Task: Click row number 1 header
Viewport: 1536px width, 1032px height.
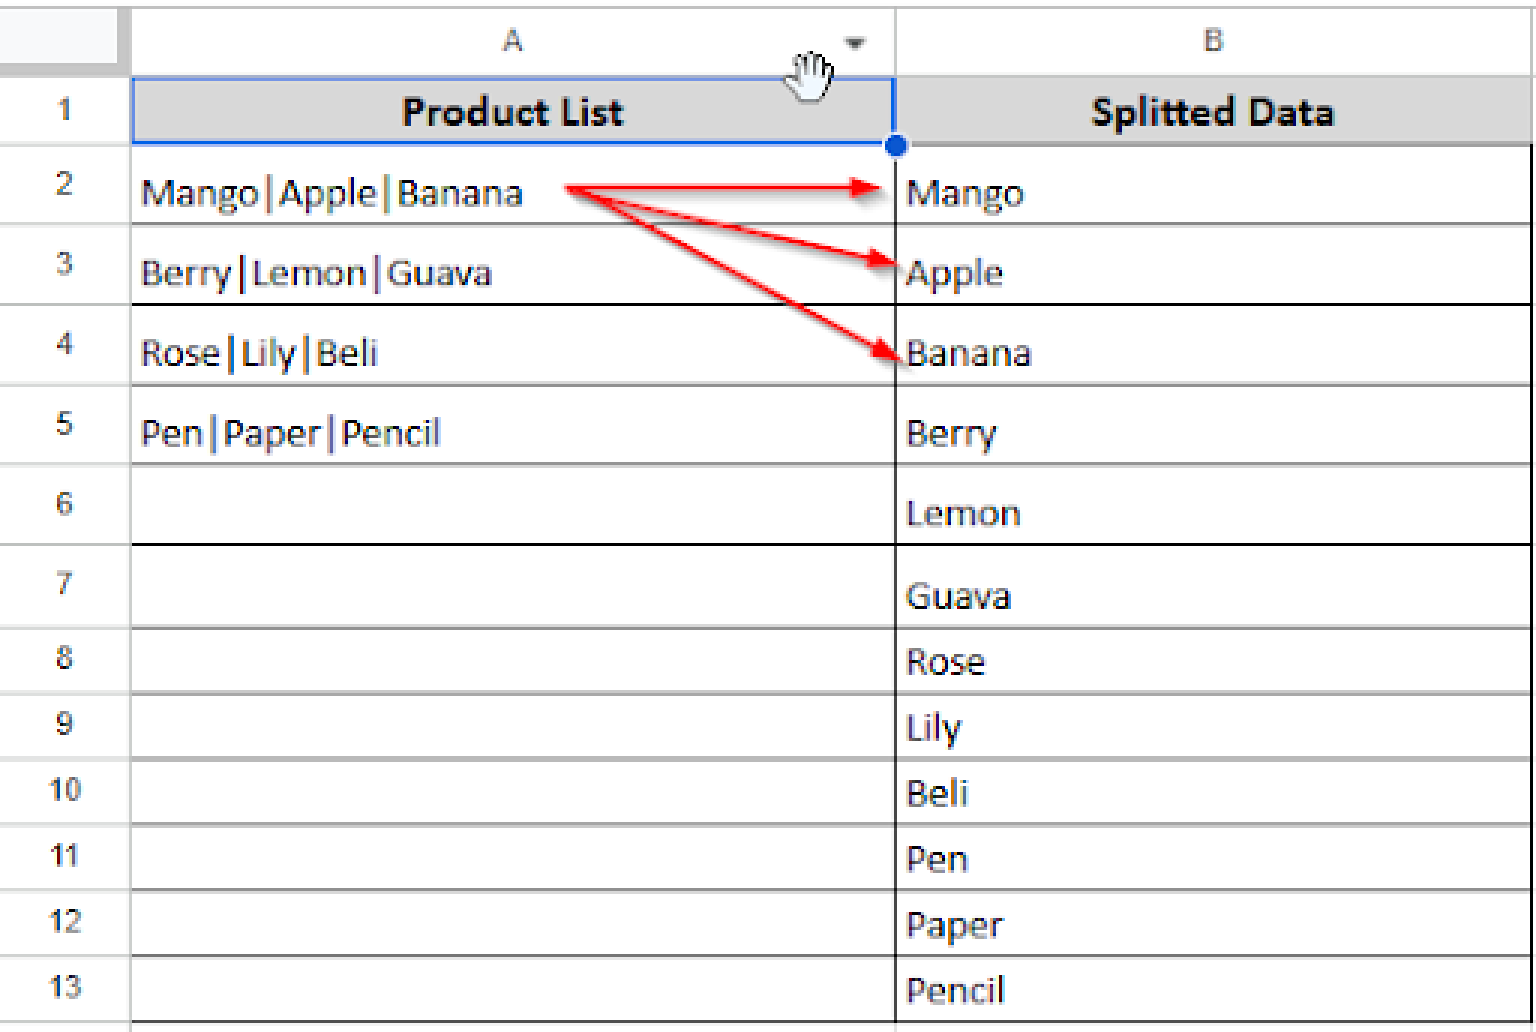Action: point(63,110)
